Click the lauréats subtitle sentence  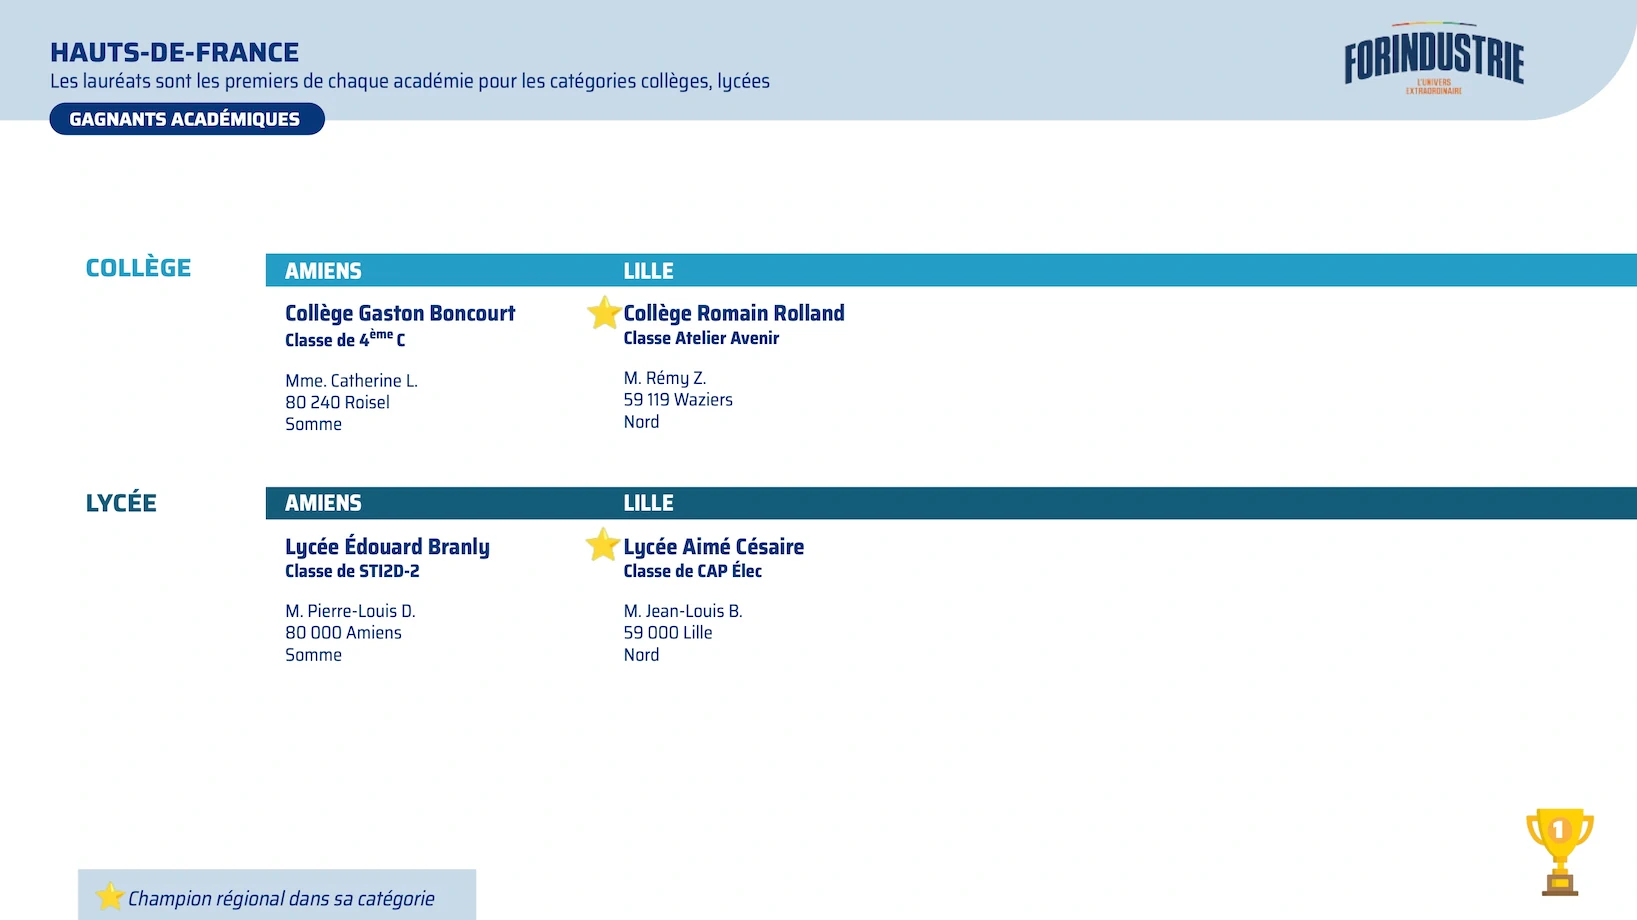point(410,81)
